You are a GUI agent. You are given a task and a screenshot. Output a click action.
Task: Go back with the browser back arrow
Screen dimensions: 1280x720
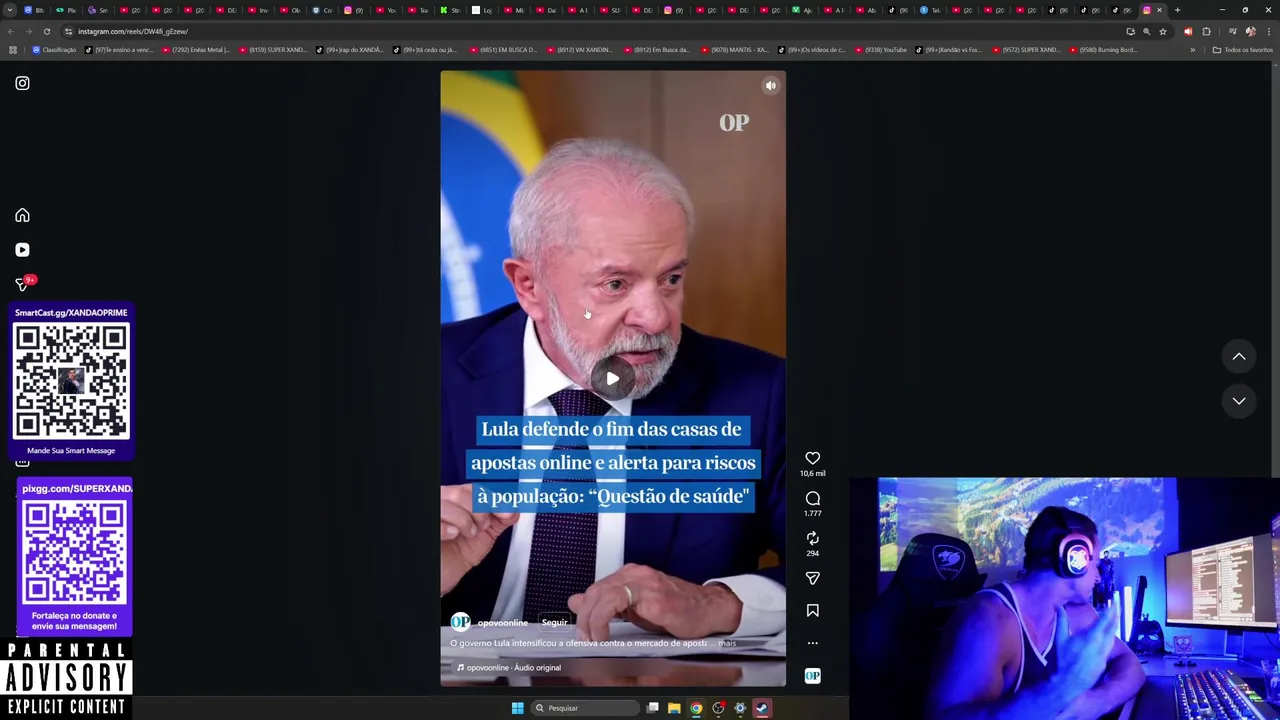click(x=11, y=31)
